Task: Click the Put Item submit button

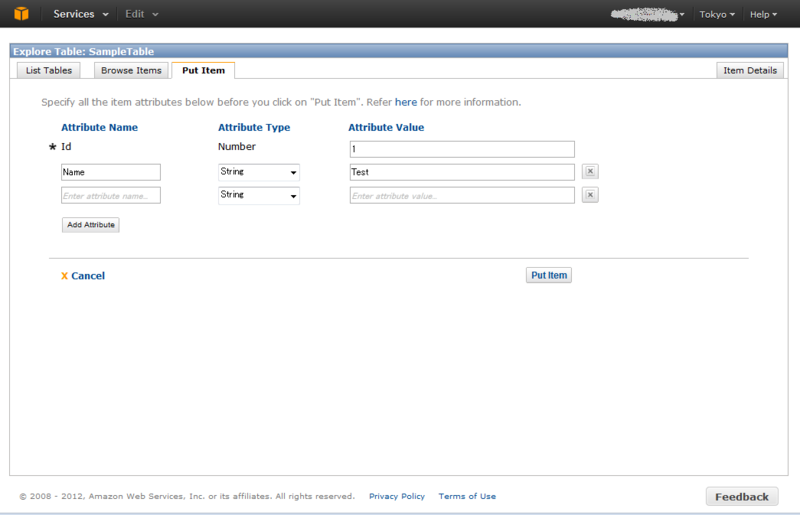Action: pyautogui.click(x=549, y=275)
